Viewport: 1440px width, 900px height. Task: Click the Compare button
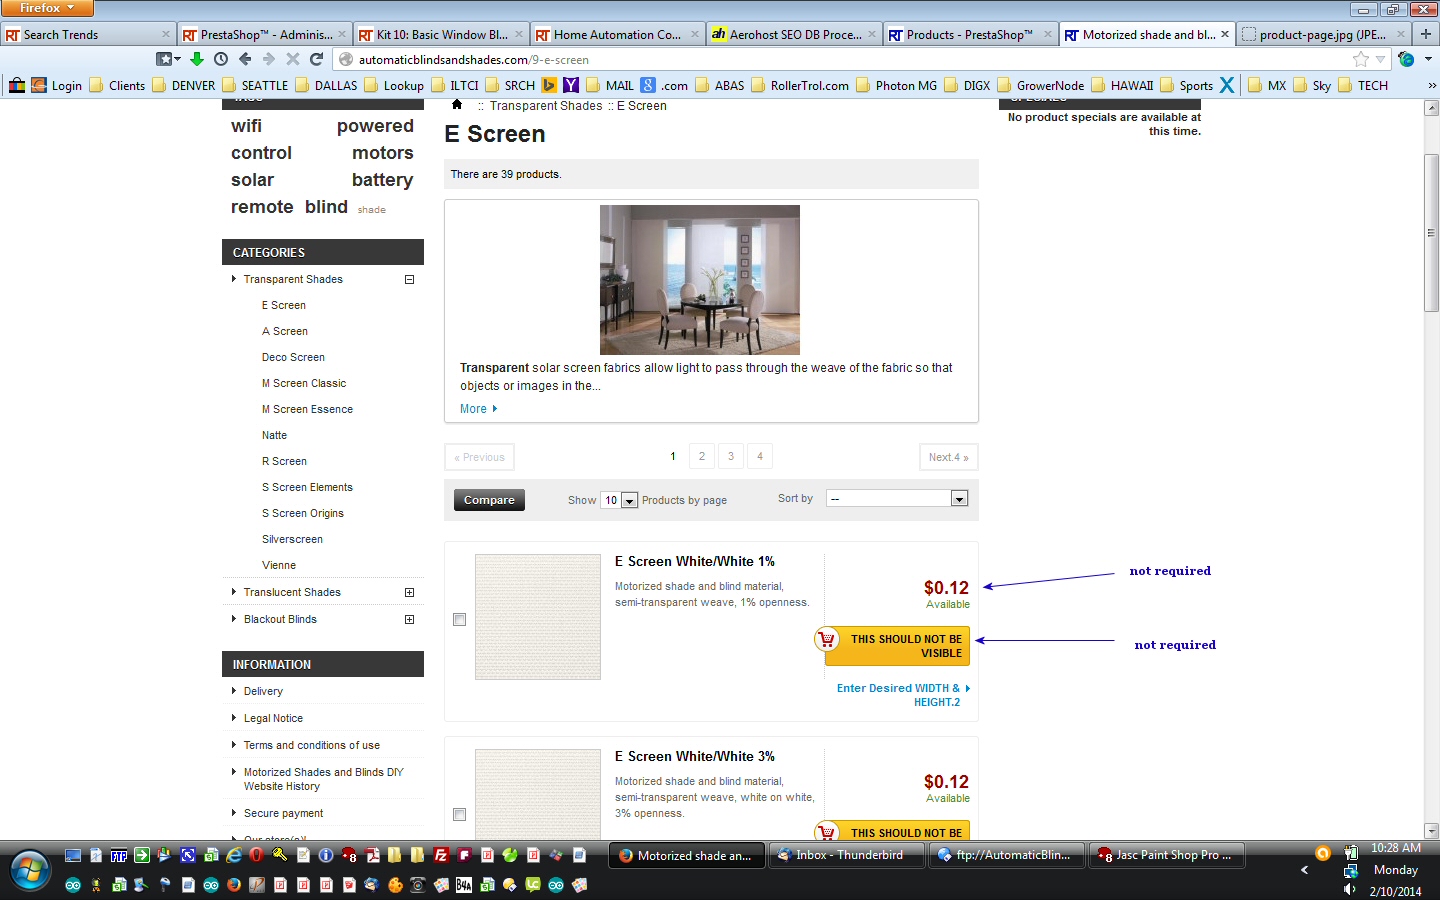click(x=489, y=500)
